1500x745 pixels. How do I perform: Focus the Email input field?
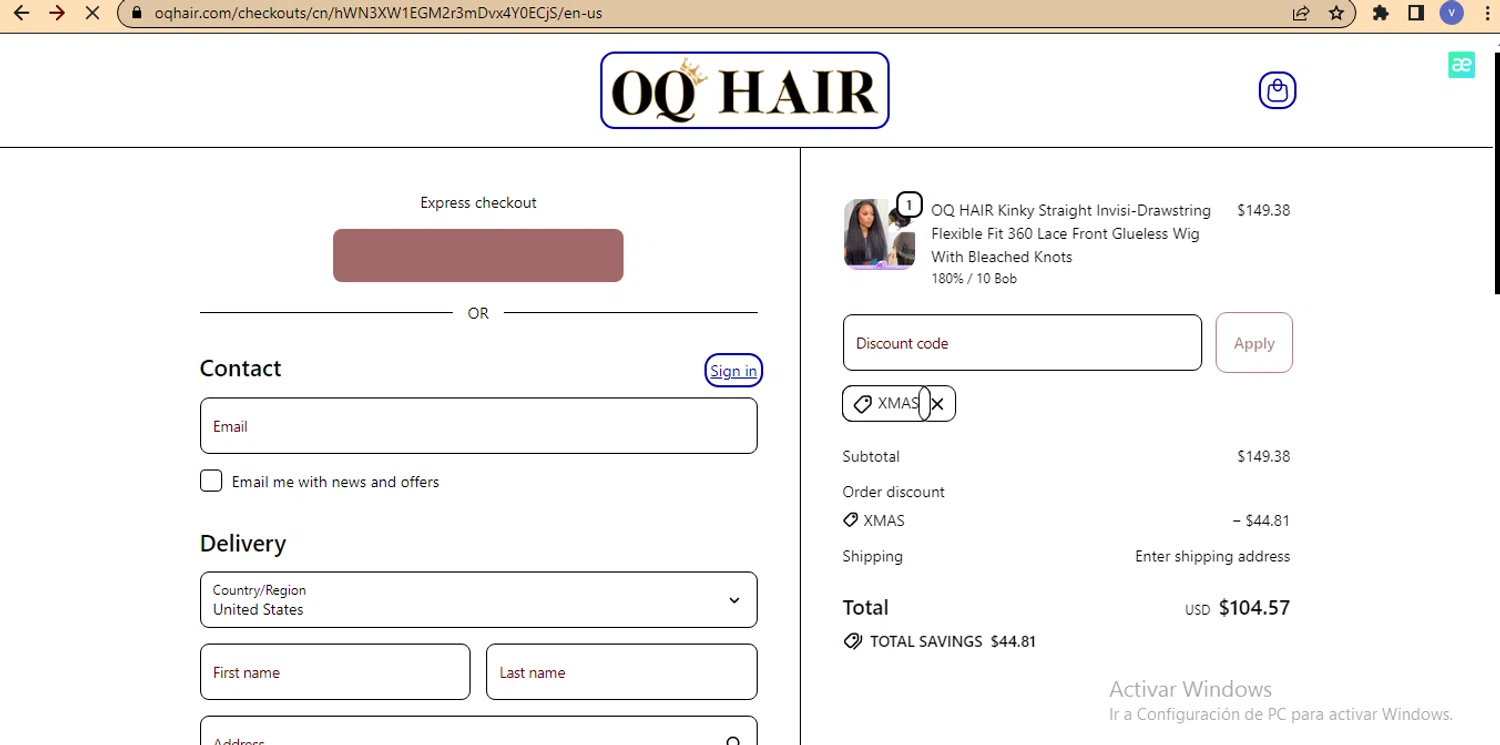(x=478, y=426)
